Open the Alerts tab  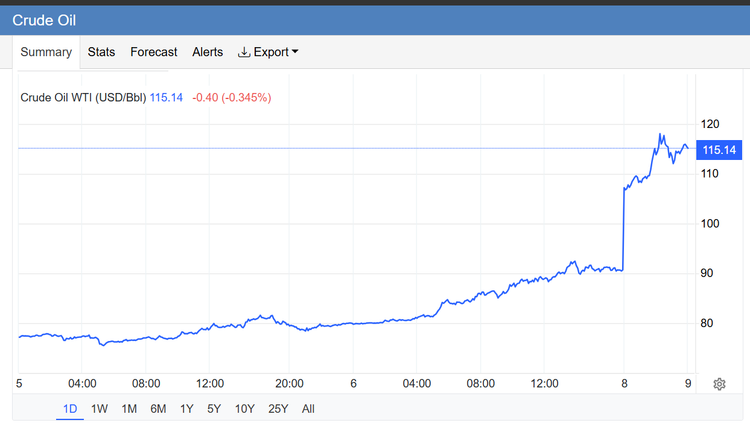(x=207, y=52)
